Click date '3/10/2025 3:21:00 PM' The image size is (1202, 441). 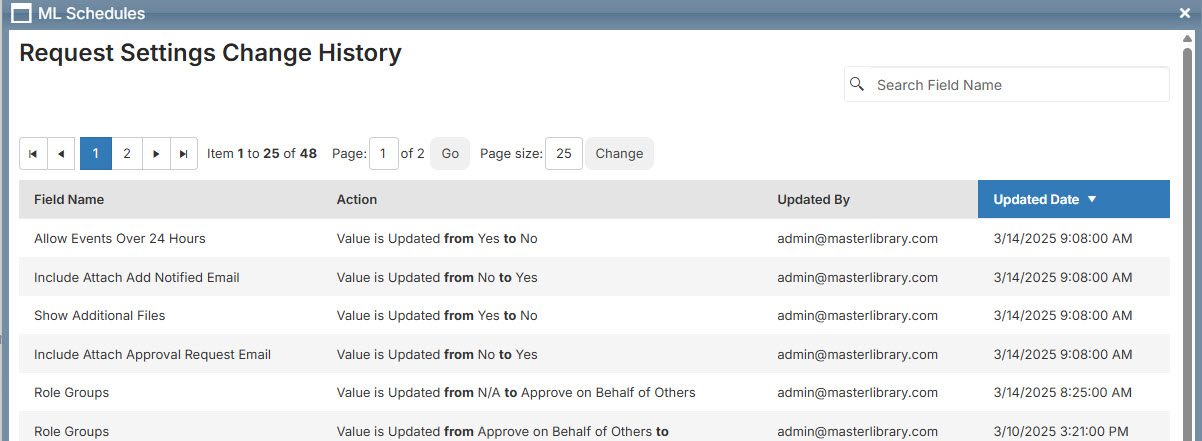point(1061,431)
